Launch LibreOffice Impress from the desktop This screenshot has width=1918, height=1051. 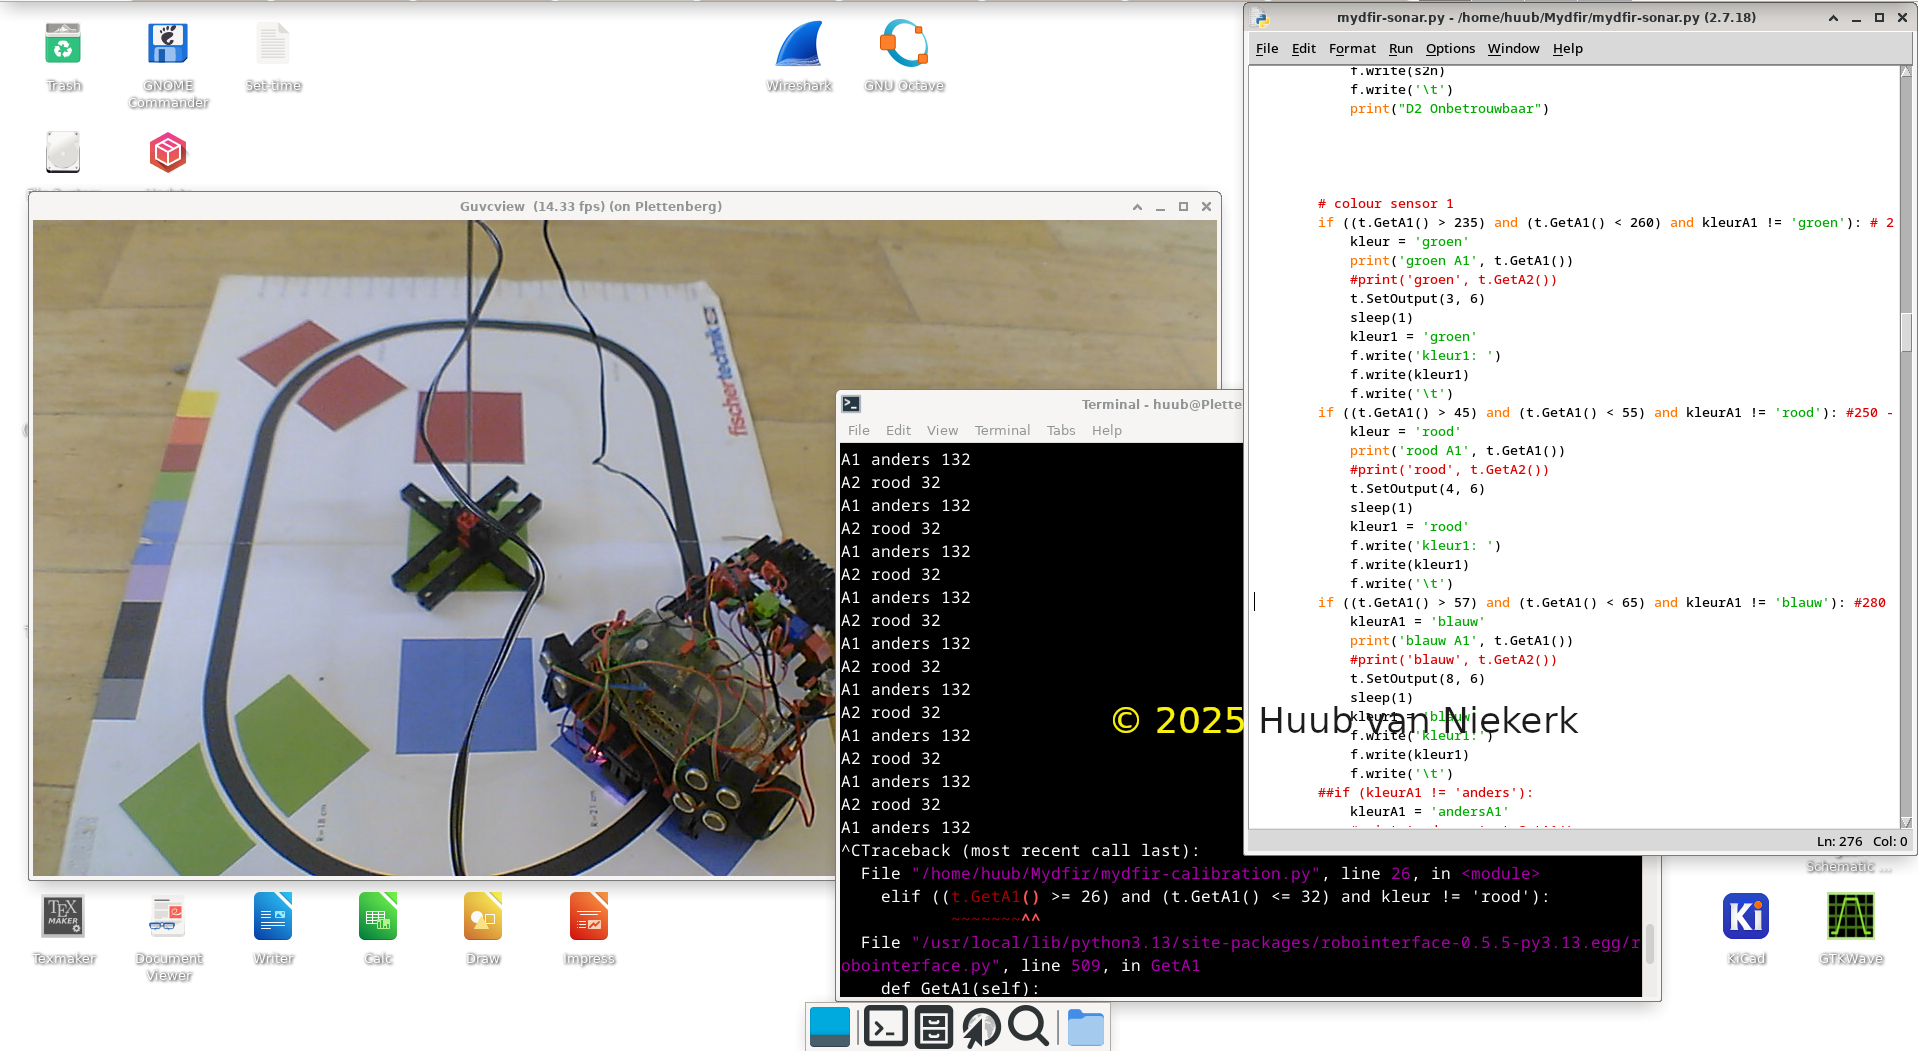coord(589,918)
